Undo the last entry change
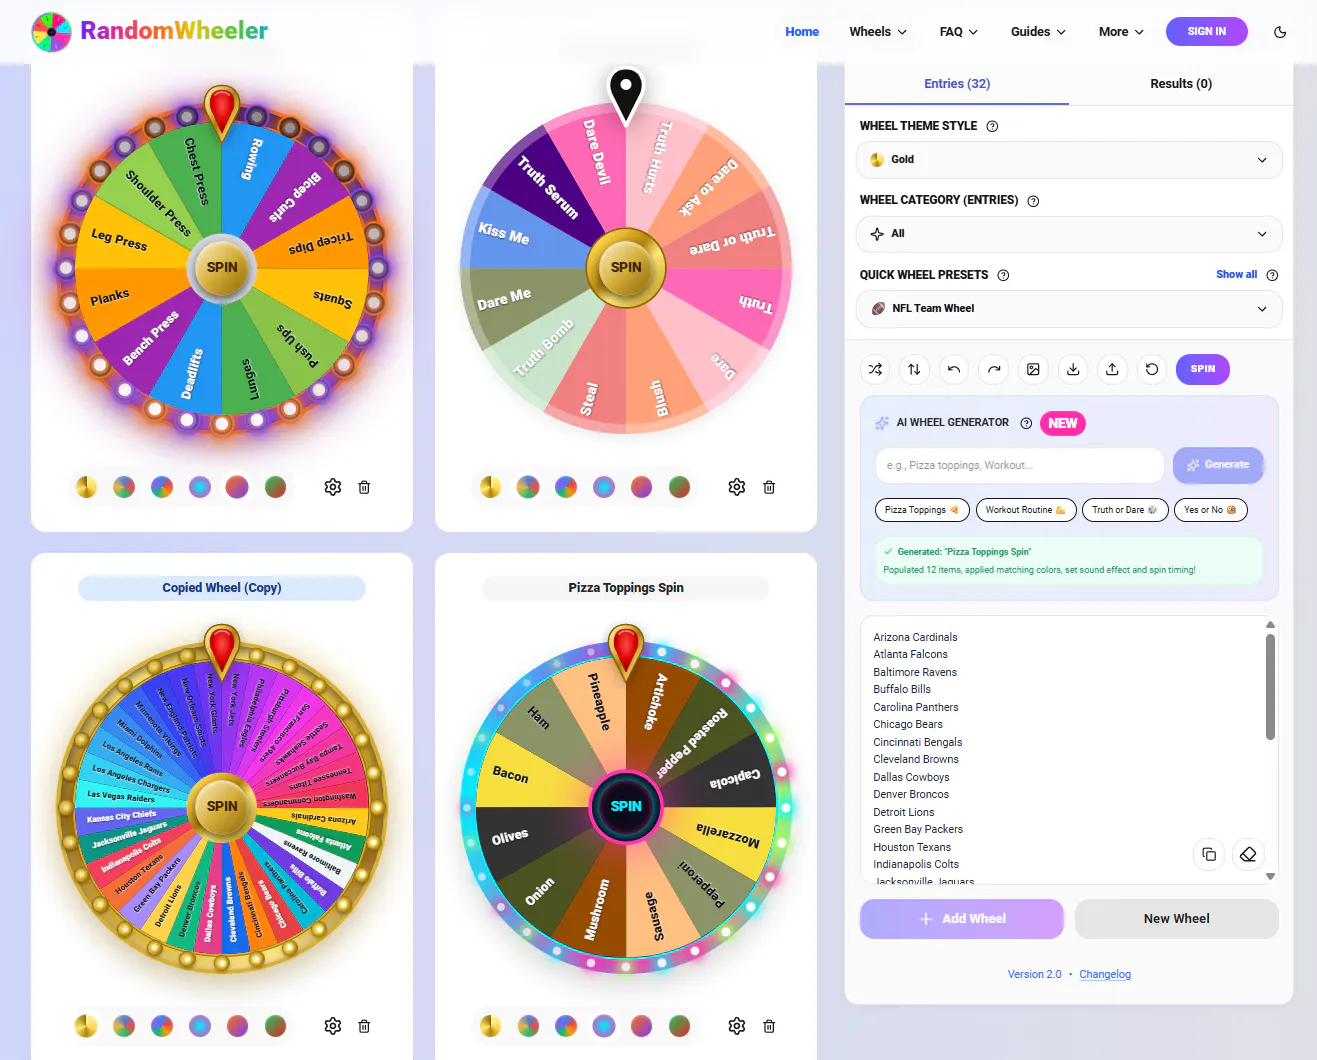Screen dimensions: 1317x1060 (x=954, y=369)
